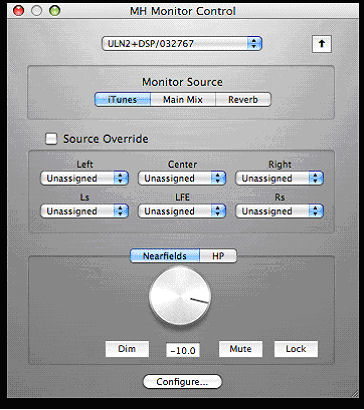Toggle the Mute button
Viewport: 364px width, 410px height.
click(x=240, y=349)
